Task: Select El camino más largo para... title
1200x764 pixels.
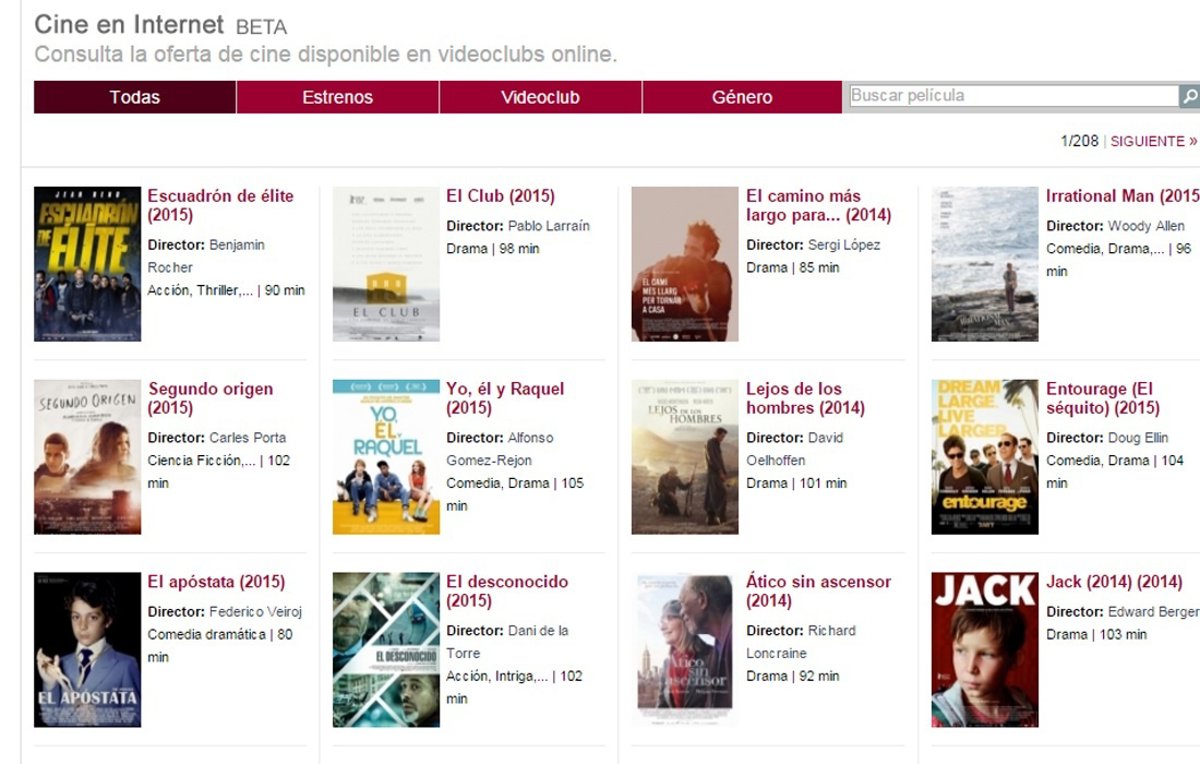Action: click(x=818, y=205)
